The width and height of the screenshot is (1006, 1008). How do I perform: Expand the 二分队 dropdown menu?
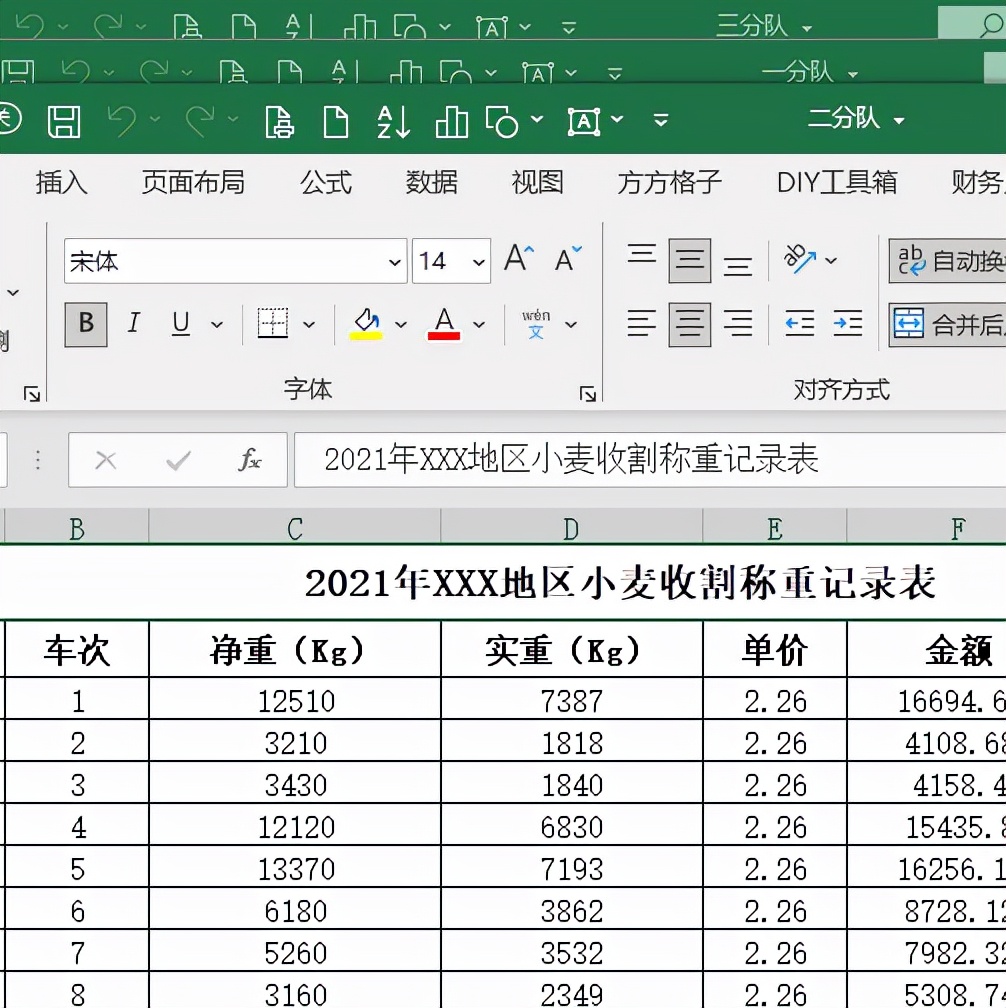[898, 118]
